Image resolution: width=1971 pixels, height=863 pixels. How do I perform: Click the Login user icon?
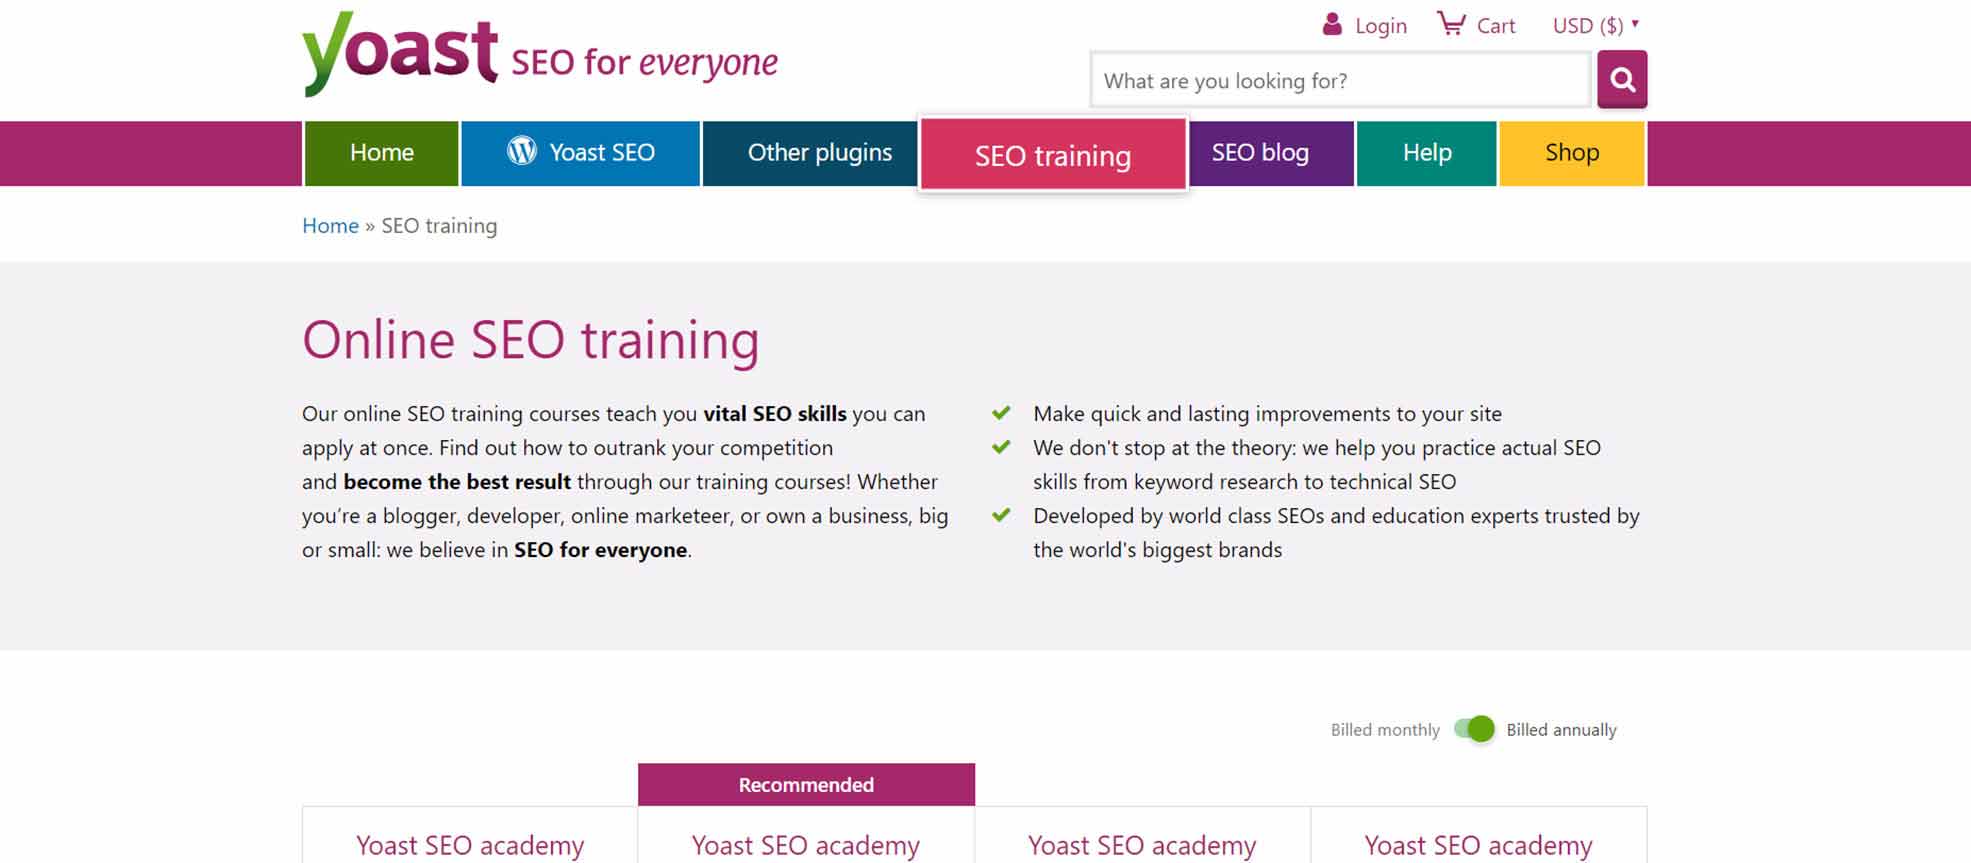point(1332,24)
